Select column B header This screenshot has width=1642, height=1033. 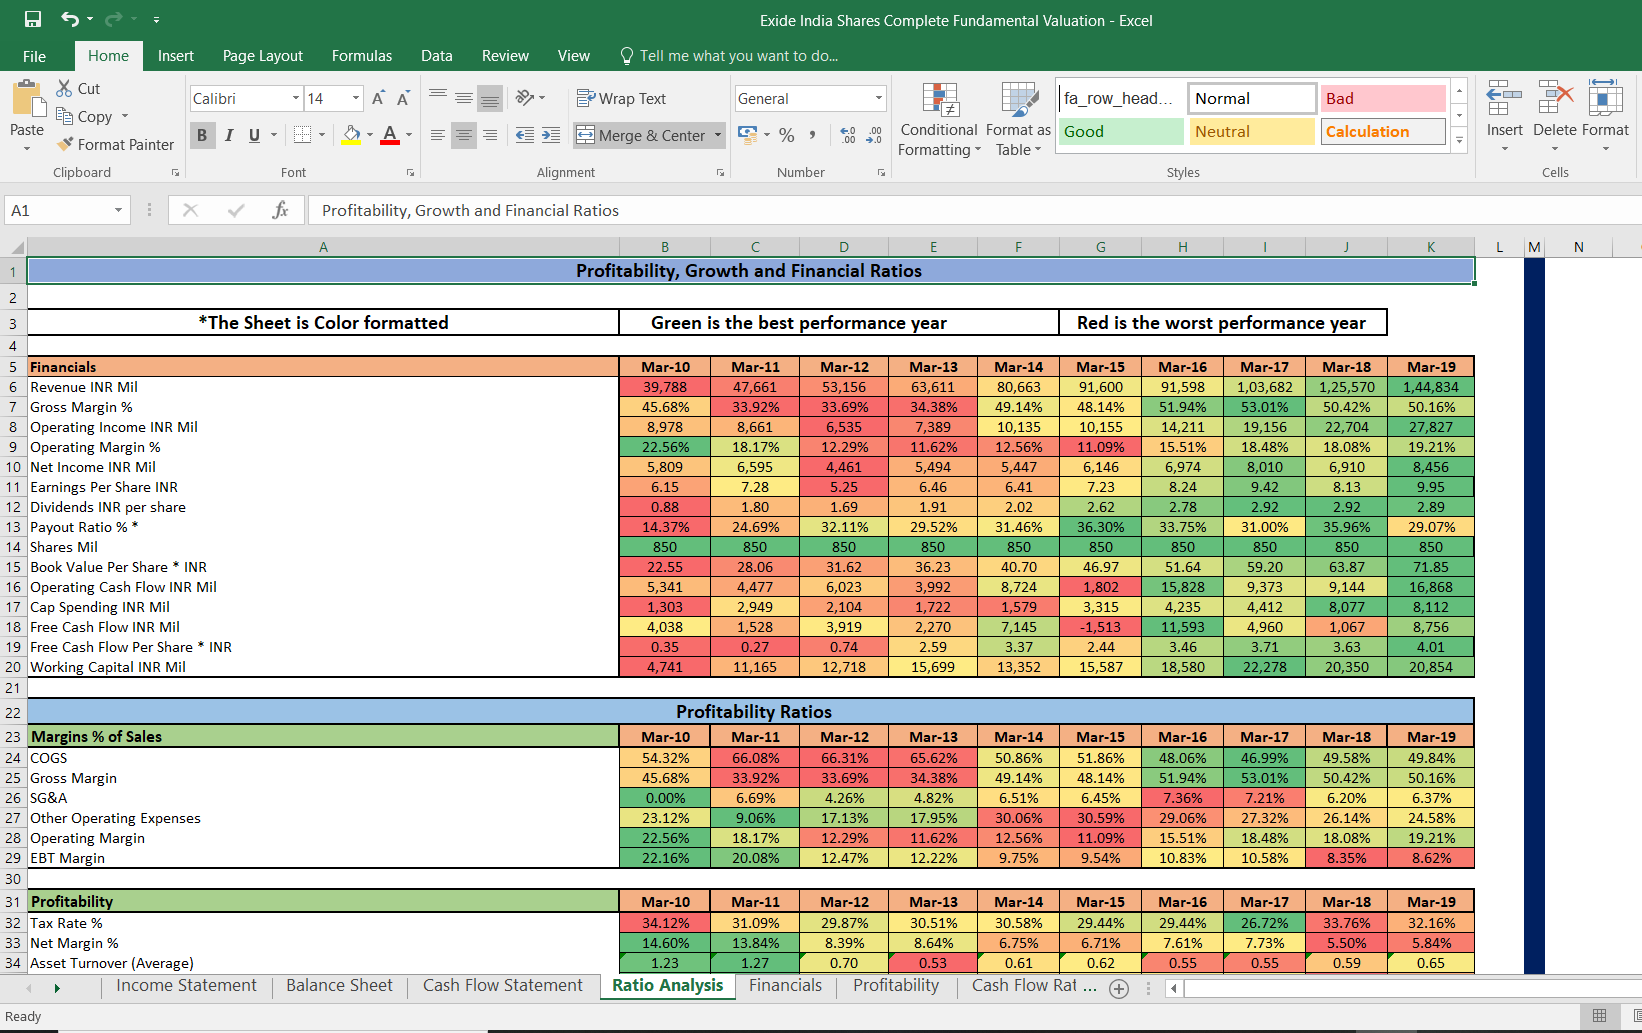click(x=665, y=247)
